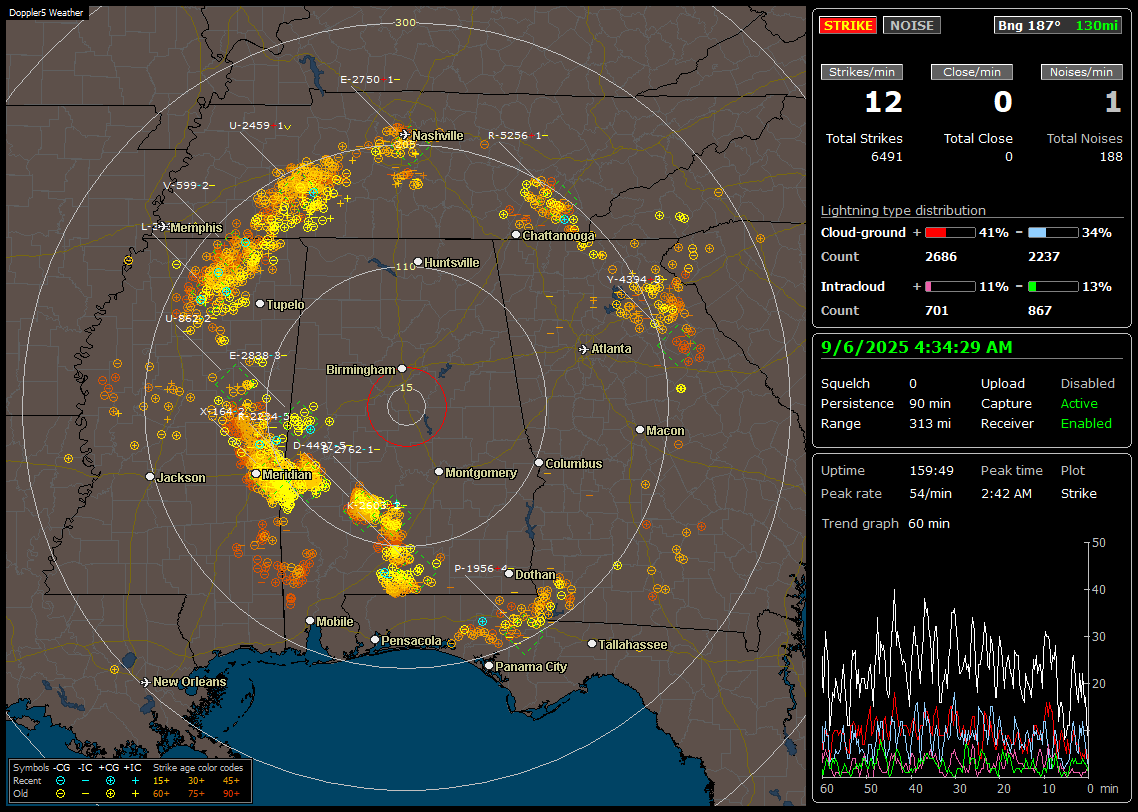Click the strike symbols legend box
Screen dimensions: 1138x812
coord(130,781)
